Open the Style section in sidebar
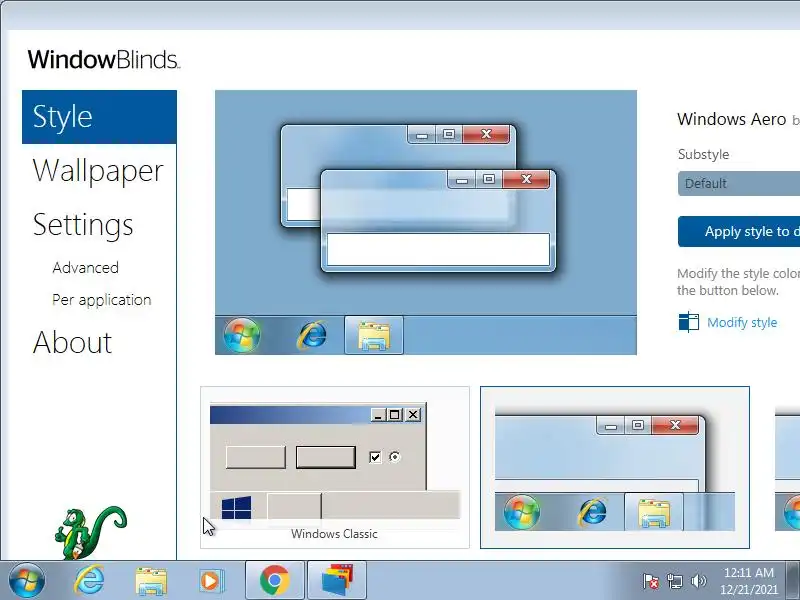This screenshot has width=800, height=600. click(x=99, y=117)
